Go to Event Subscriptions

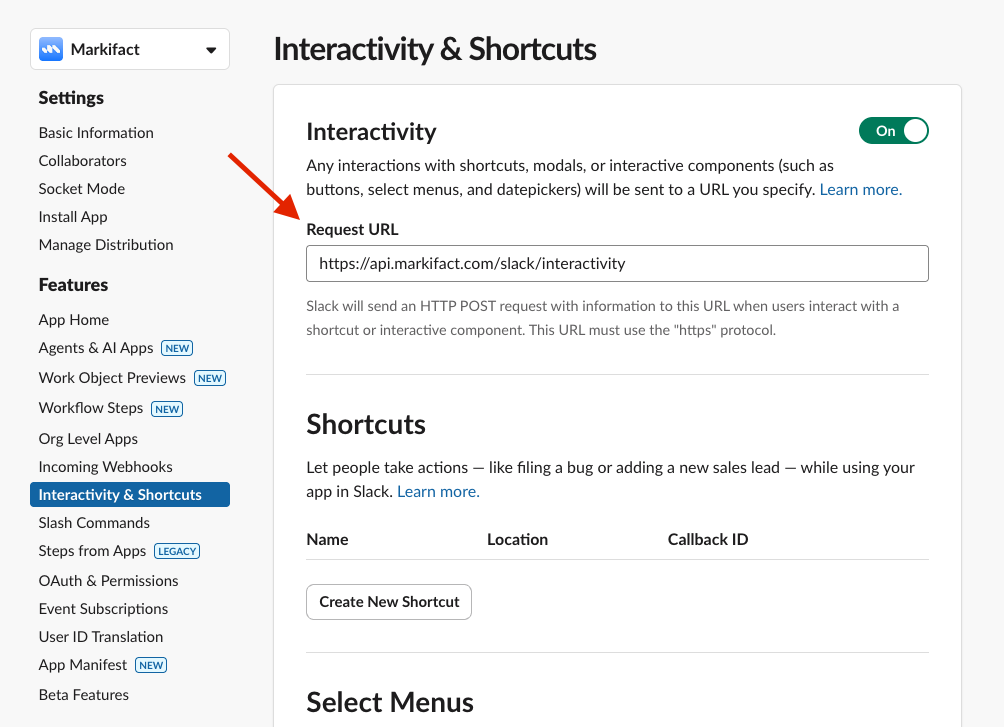coord(103,608)
